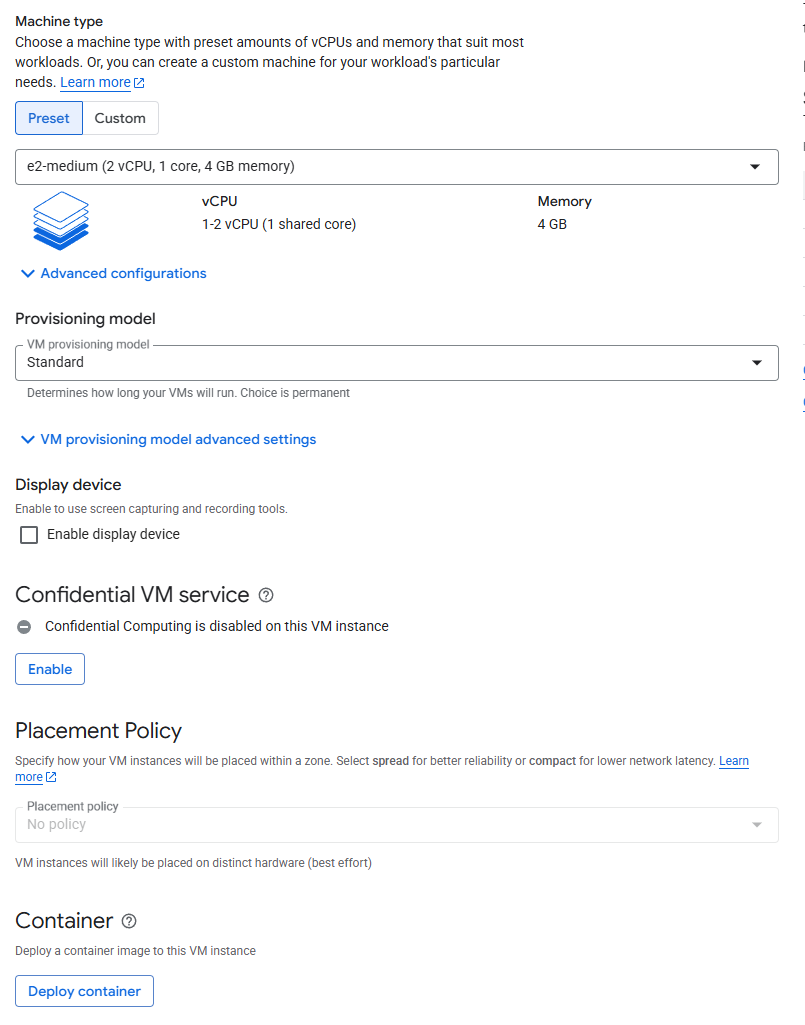Open the Placement policy No policy dropdown
Viewport: 805px width, 1025px height.
click(x=396, y=825)
